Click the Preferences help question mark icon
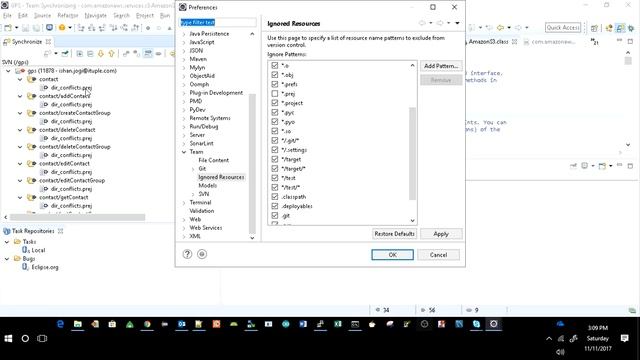Viewport: 640px width, 360px height. click(187, 254)
